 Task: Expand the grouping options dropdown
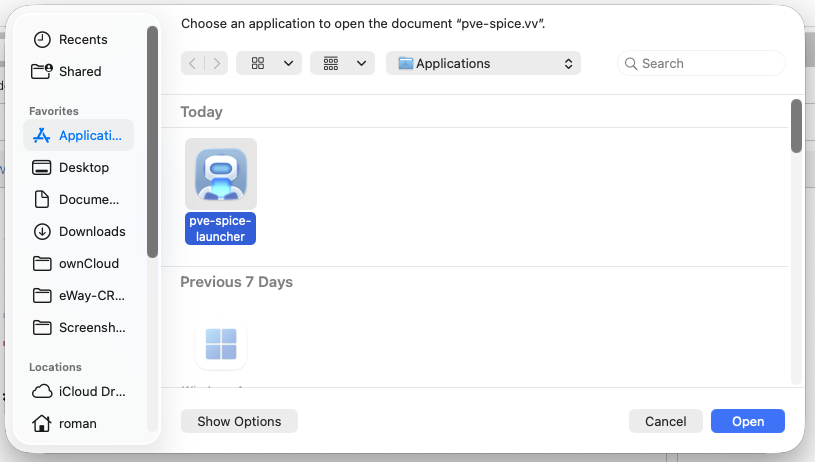pyautogui.click(x=343, y=63)
